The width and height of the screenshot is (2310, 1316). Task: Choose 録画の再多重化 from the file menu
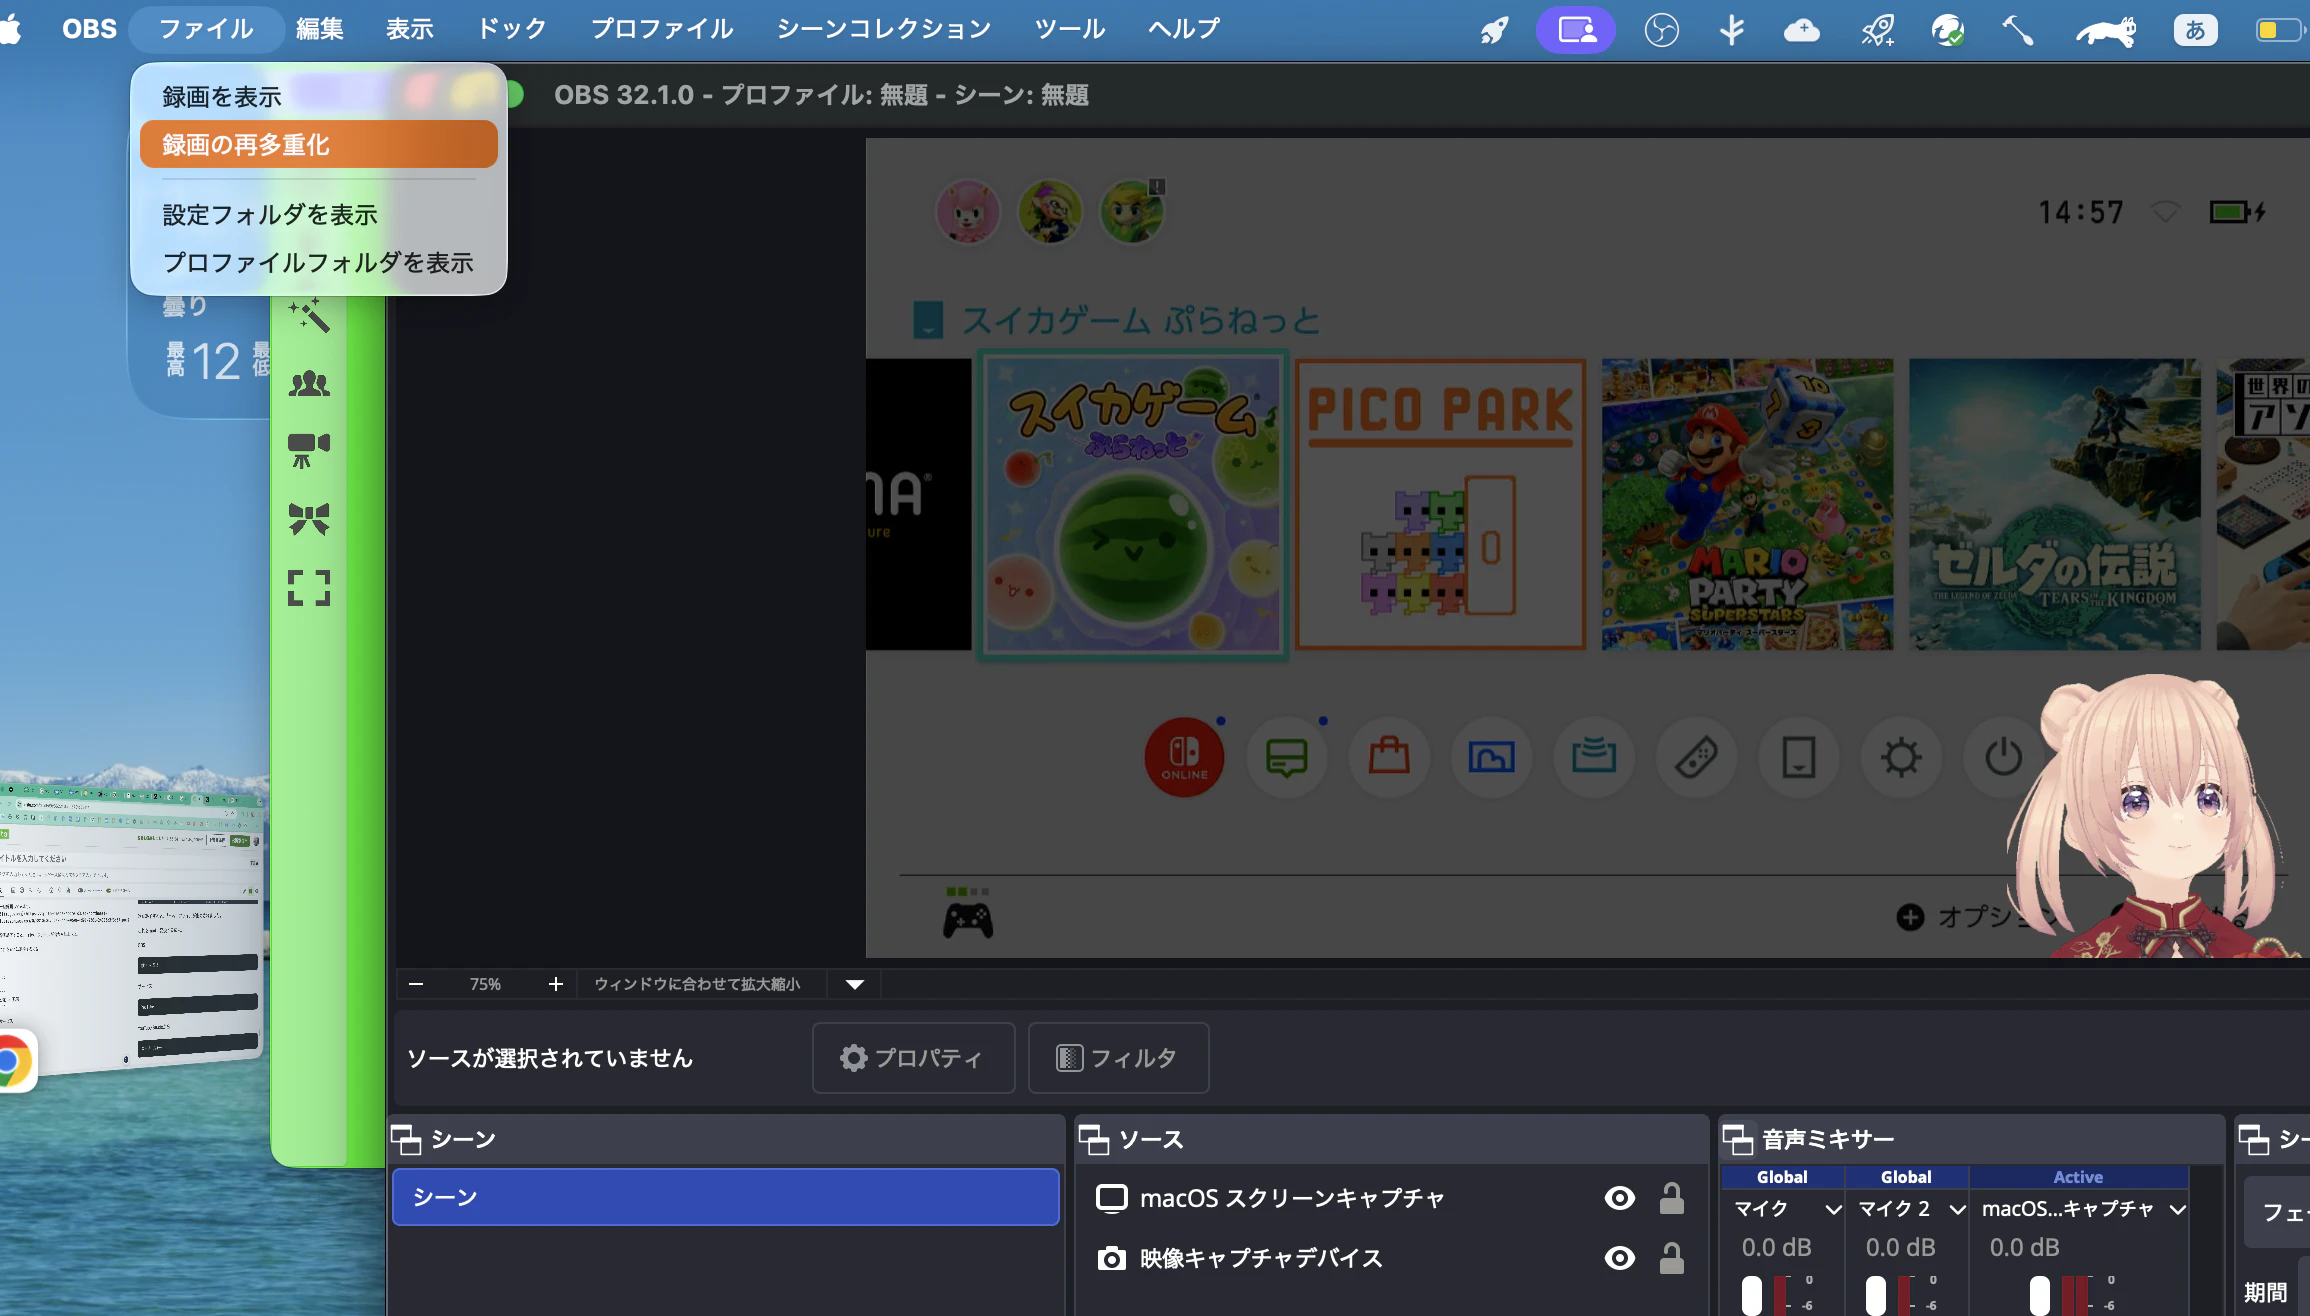(319, 145)
